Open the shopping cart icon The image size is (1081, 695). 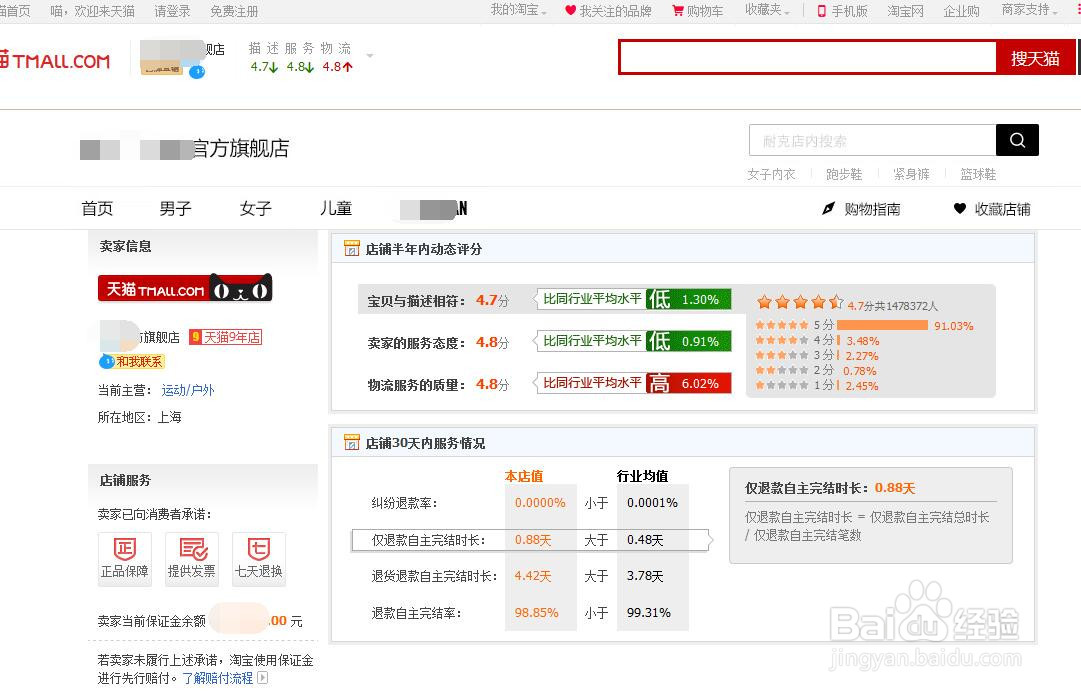coord(678,11)
